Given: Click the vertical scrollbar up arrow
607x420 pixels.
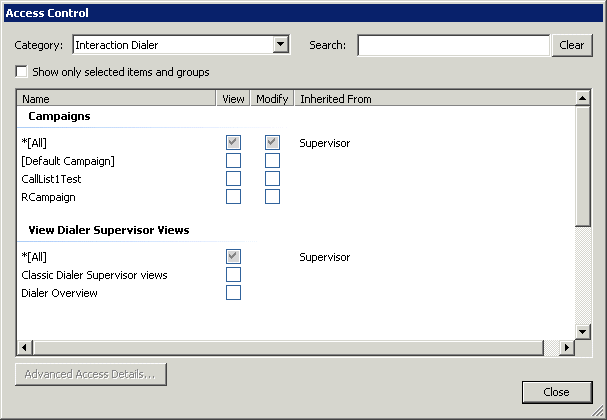Looking at the screenshot, I should coord(582,98).
